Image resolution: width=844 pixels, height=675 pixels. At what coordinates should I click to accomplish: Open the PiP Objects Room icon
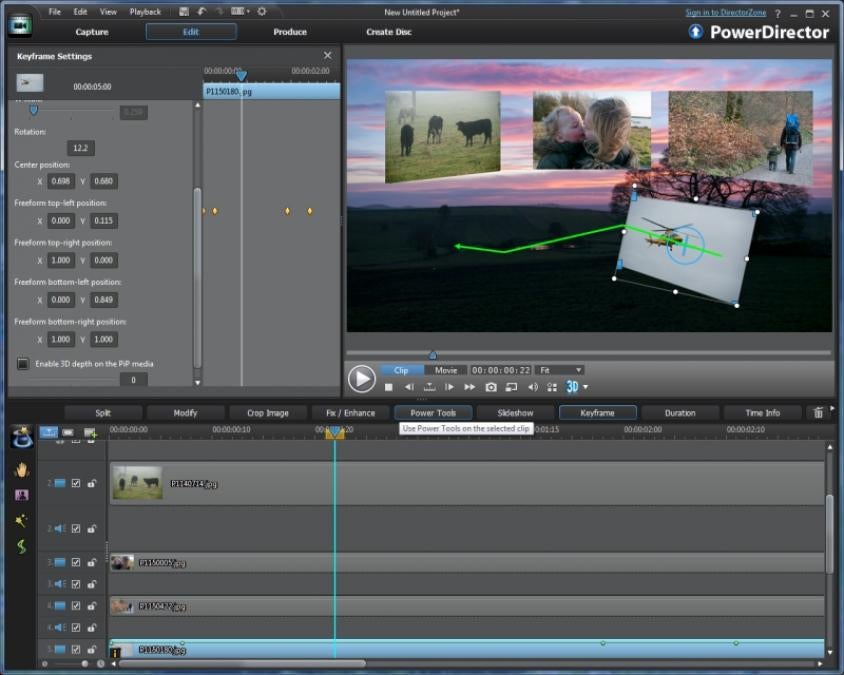tap(22, 495)
